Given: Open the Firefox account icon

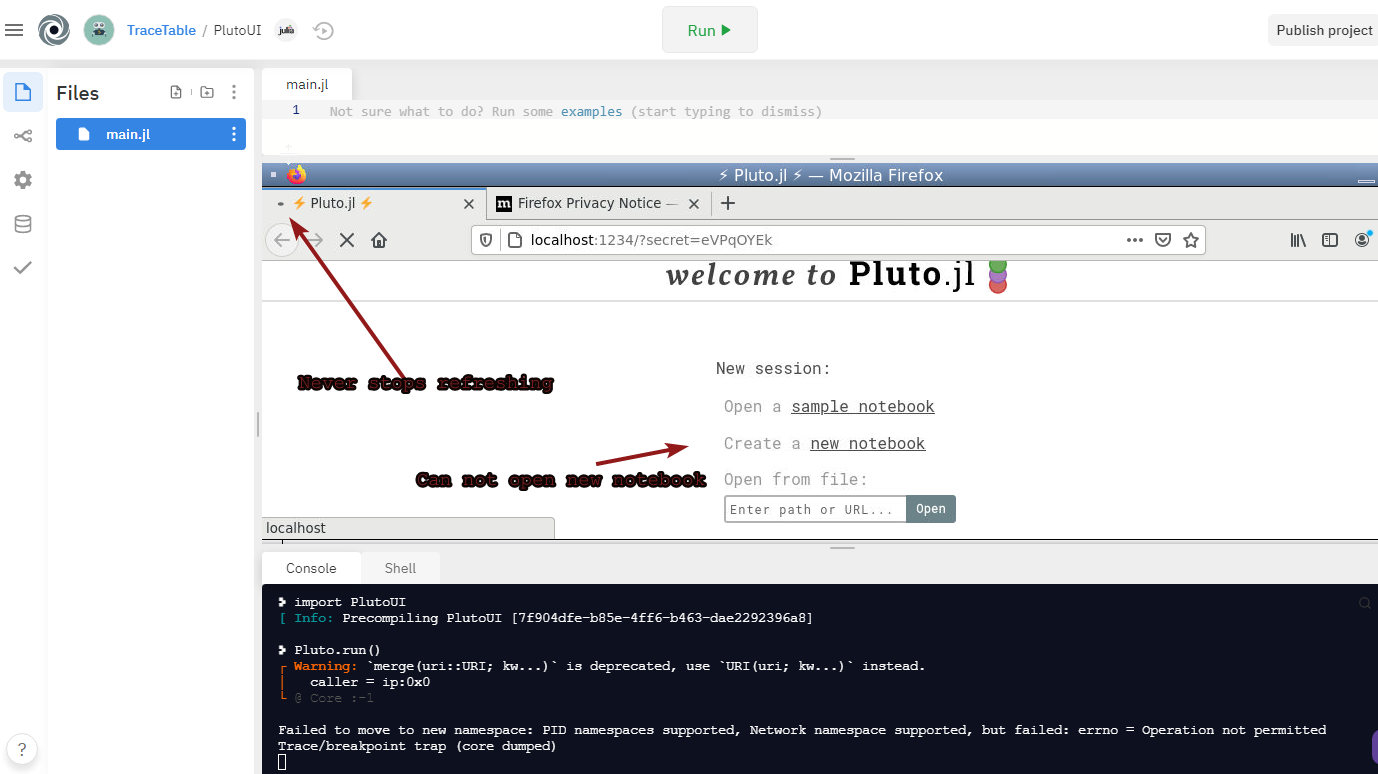Looking at the screenshot, I should click(x=1363, y=240).
